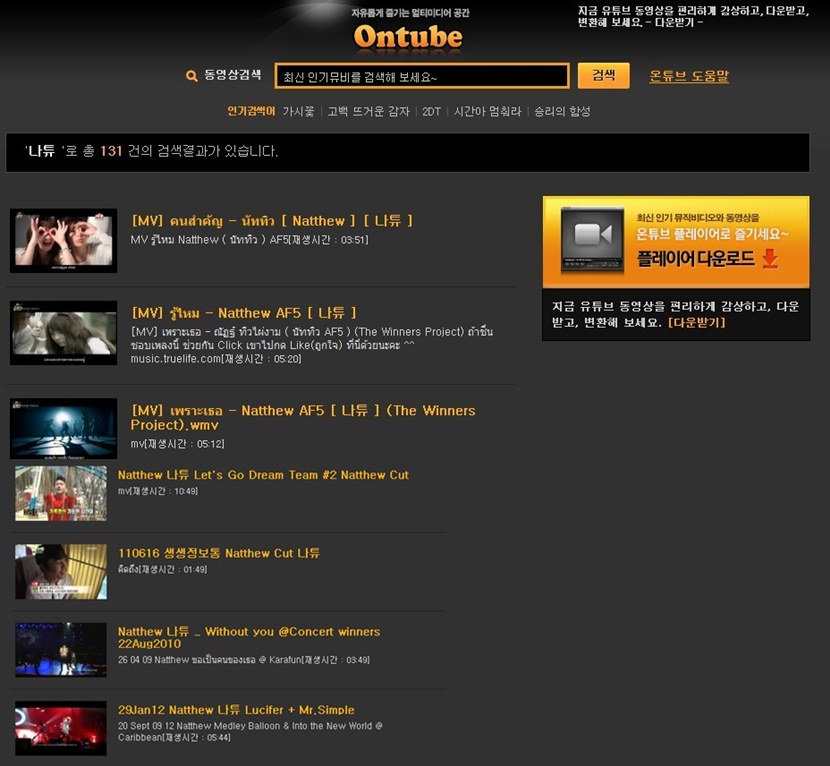This screenshot has height=766, width=830.
Task: Click the mv 재생시간 : 05:12 text
Action: tap(177, 444)
